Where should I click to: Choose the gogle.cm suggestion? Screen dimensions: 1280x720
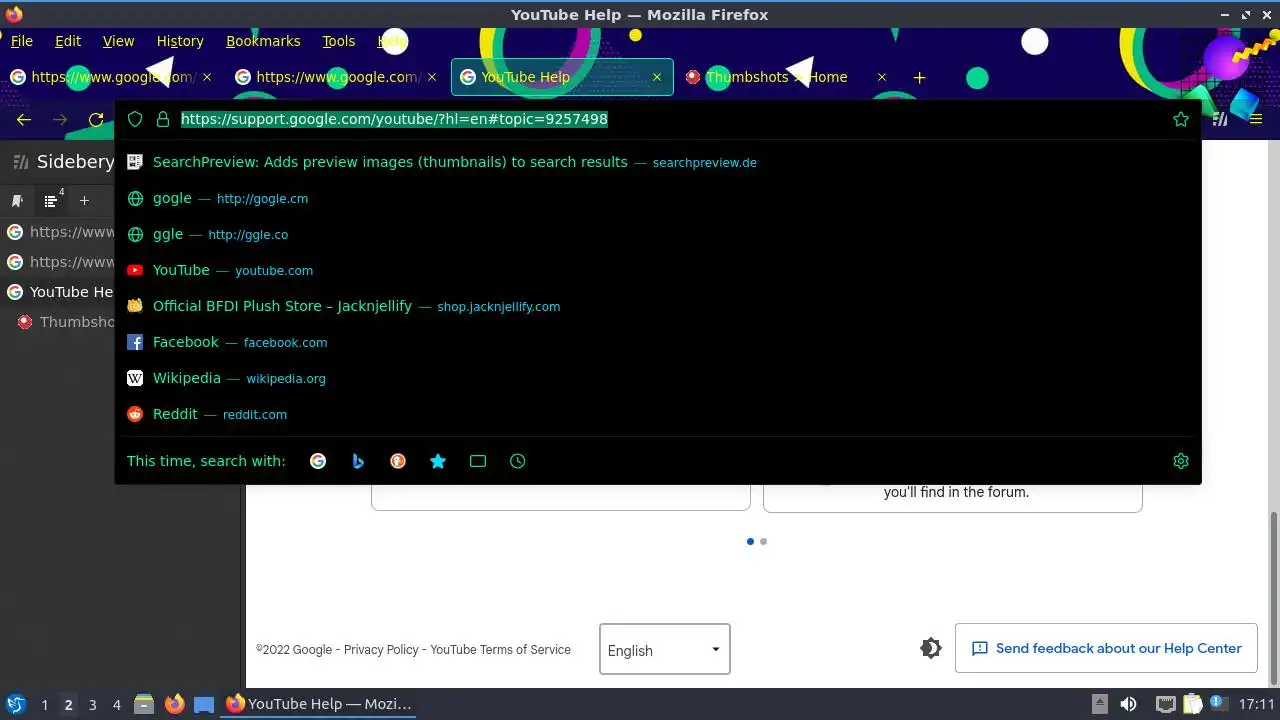tap(658, 198)
